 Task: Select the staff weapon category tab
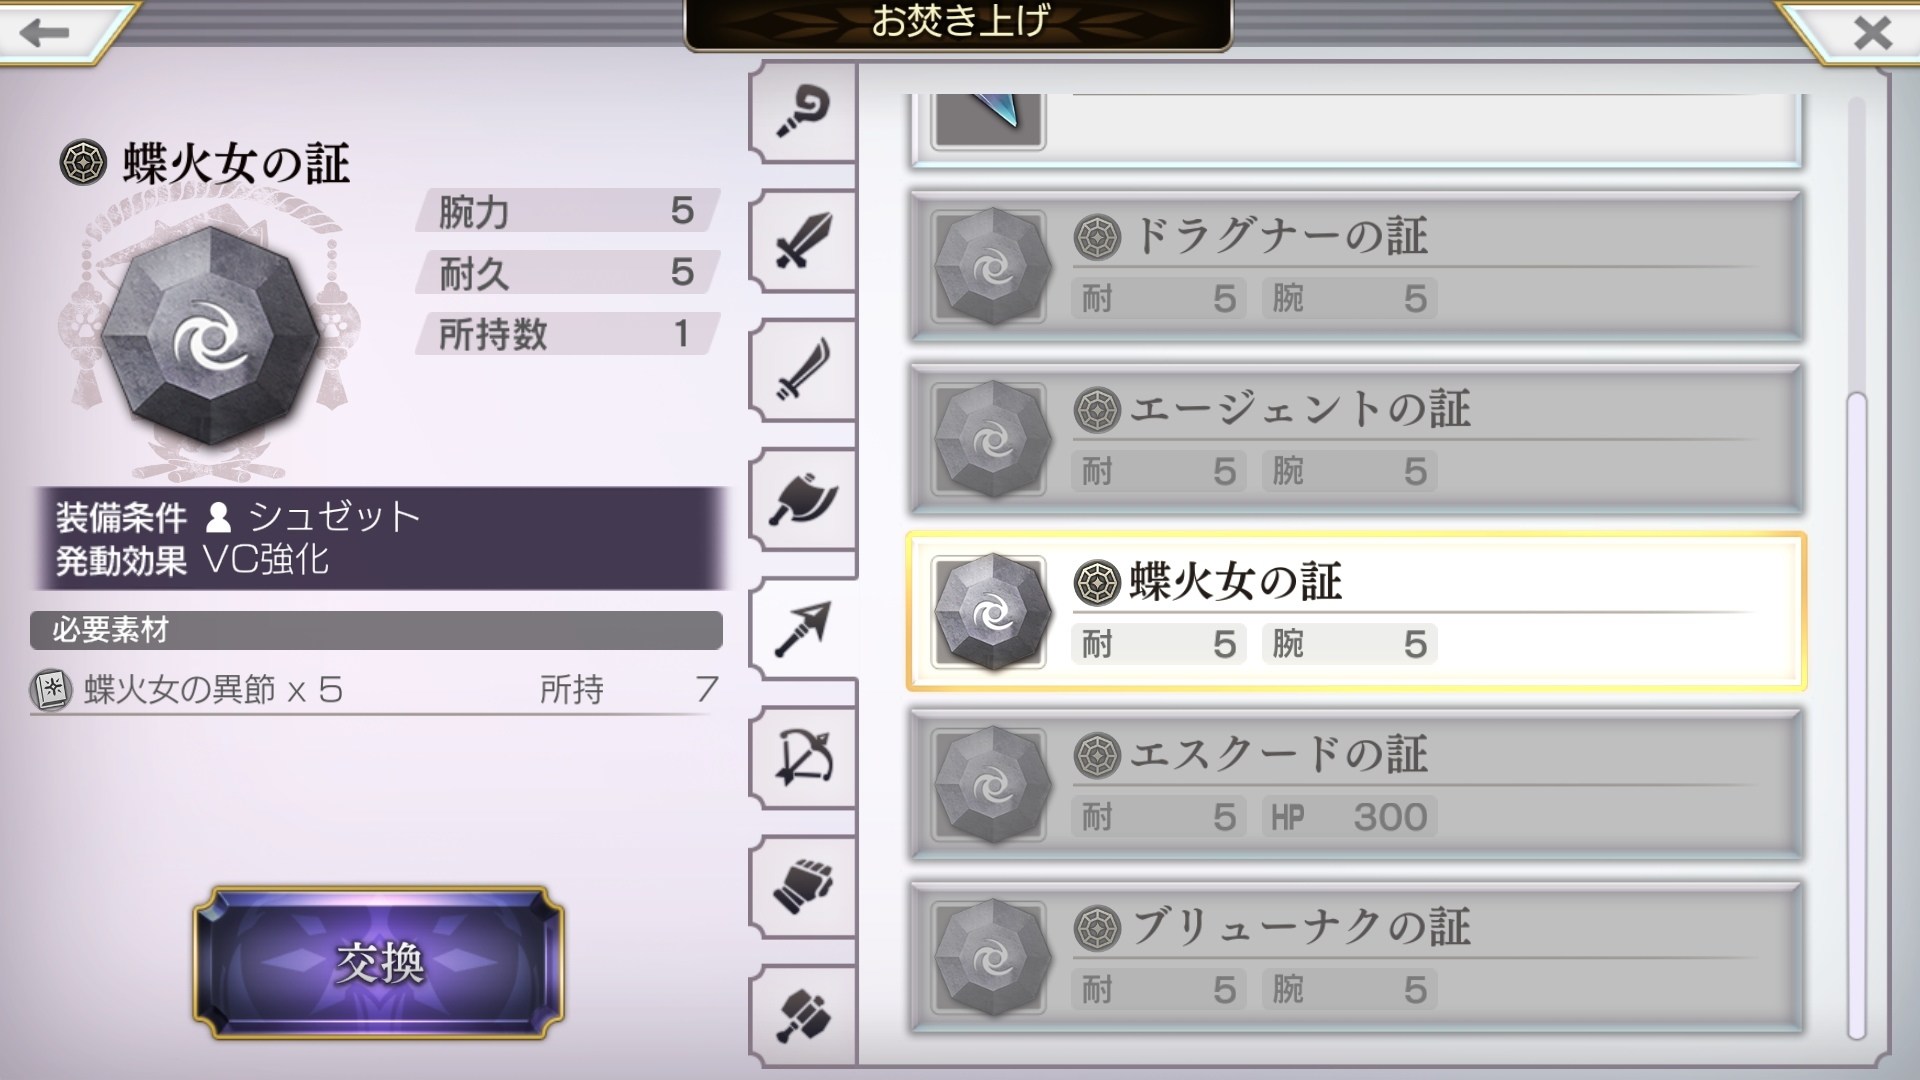[x=803, y=112]
